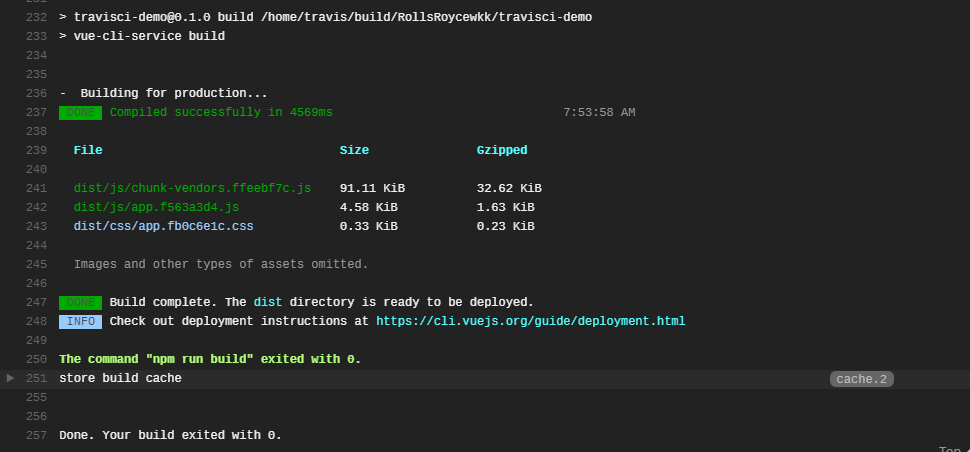This screenshot has height=452, width=970.
Task: Click line number 233
Action: pyautogui.click(x=36, y=36)
